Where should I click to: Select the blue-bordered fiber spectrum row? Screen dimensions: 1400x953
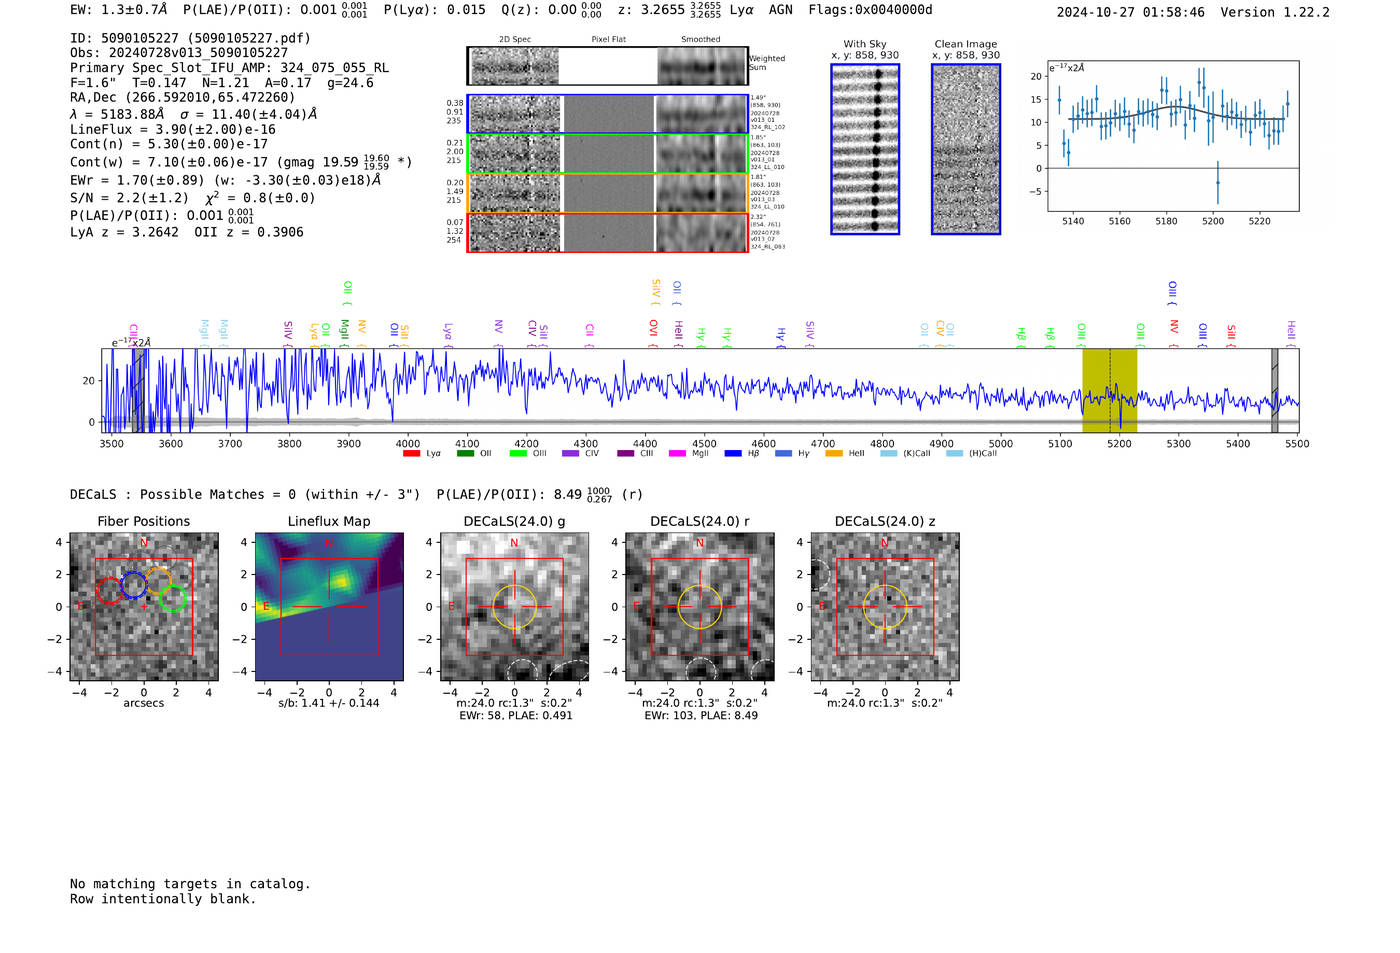(608, 114)
